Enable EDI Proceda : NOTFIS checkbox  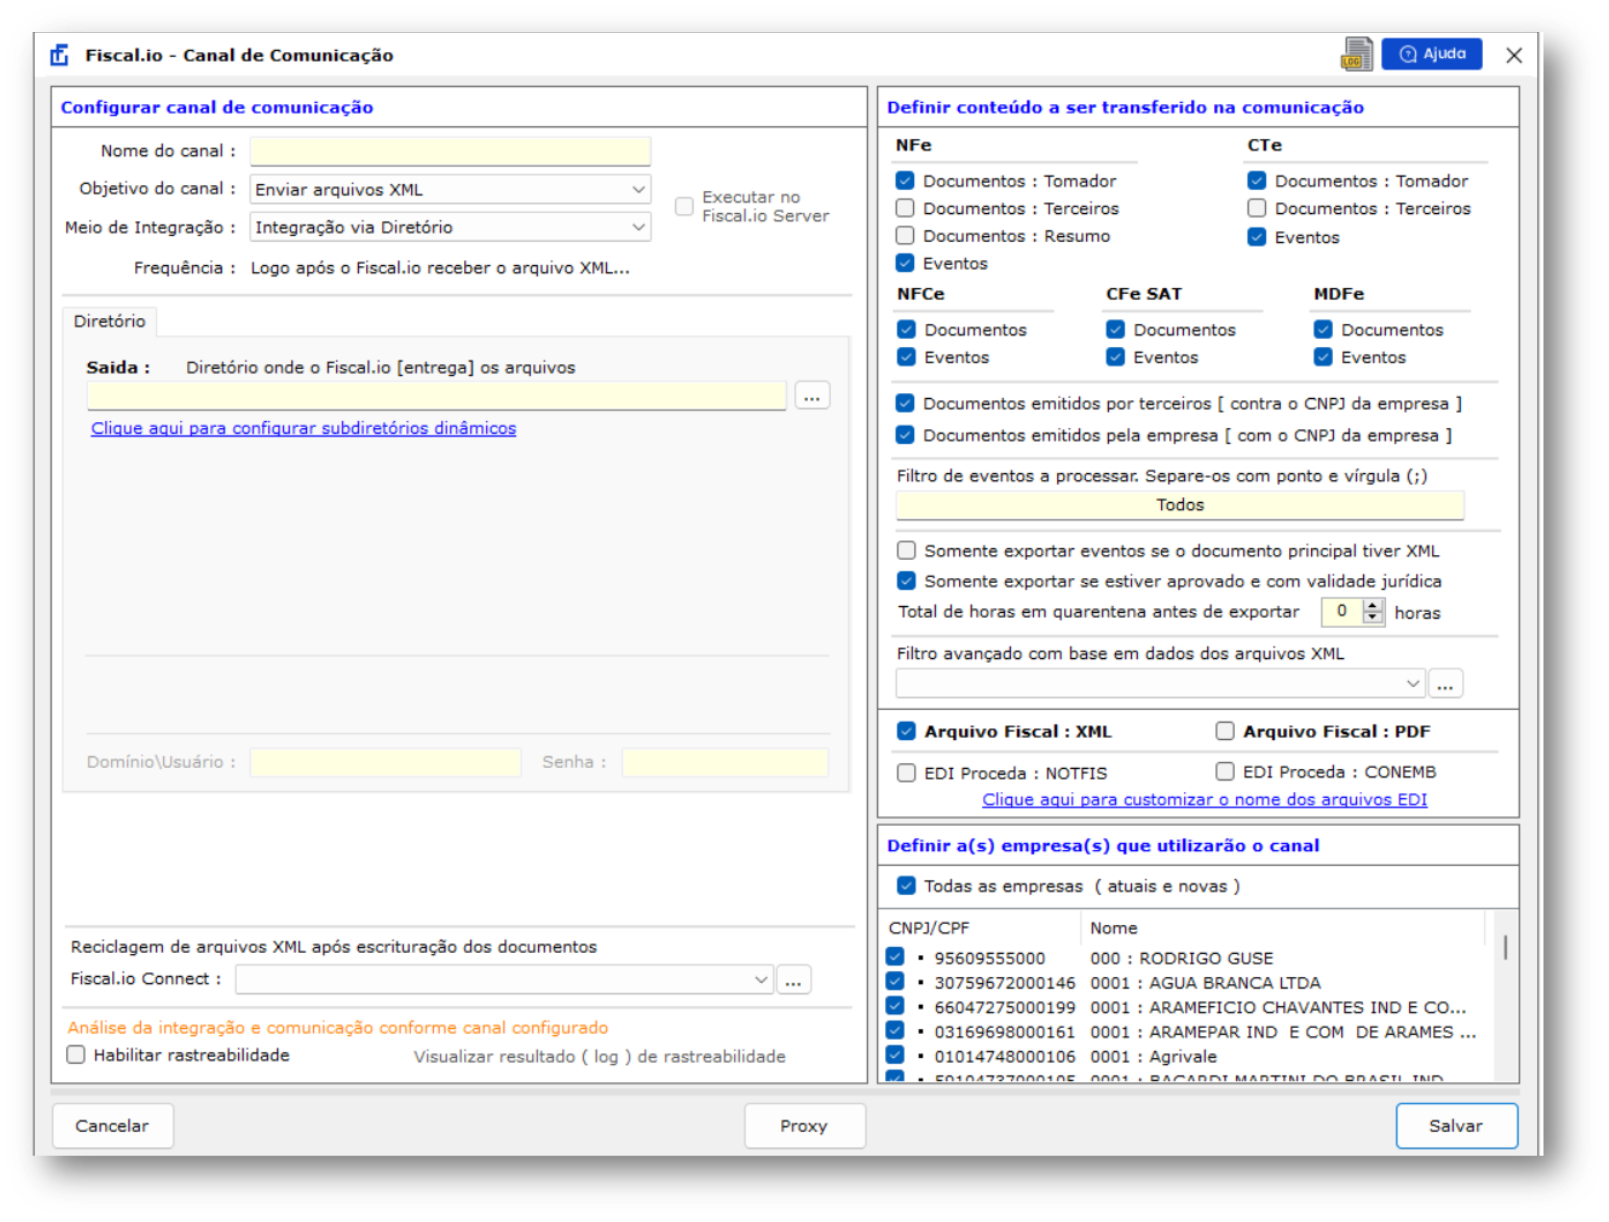coord(906,772)
